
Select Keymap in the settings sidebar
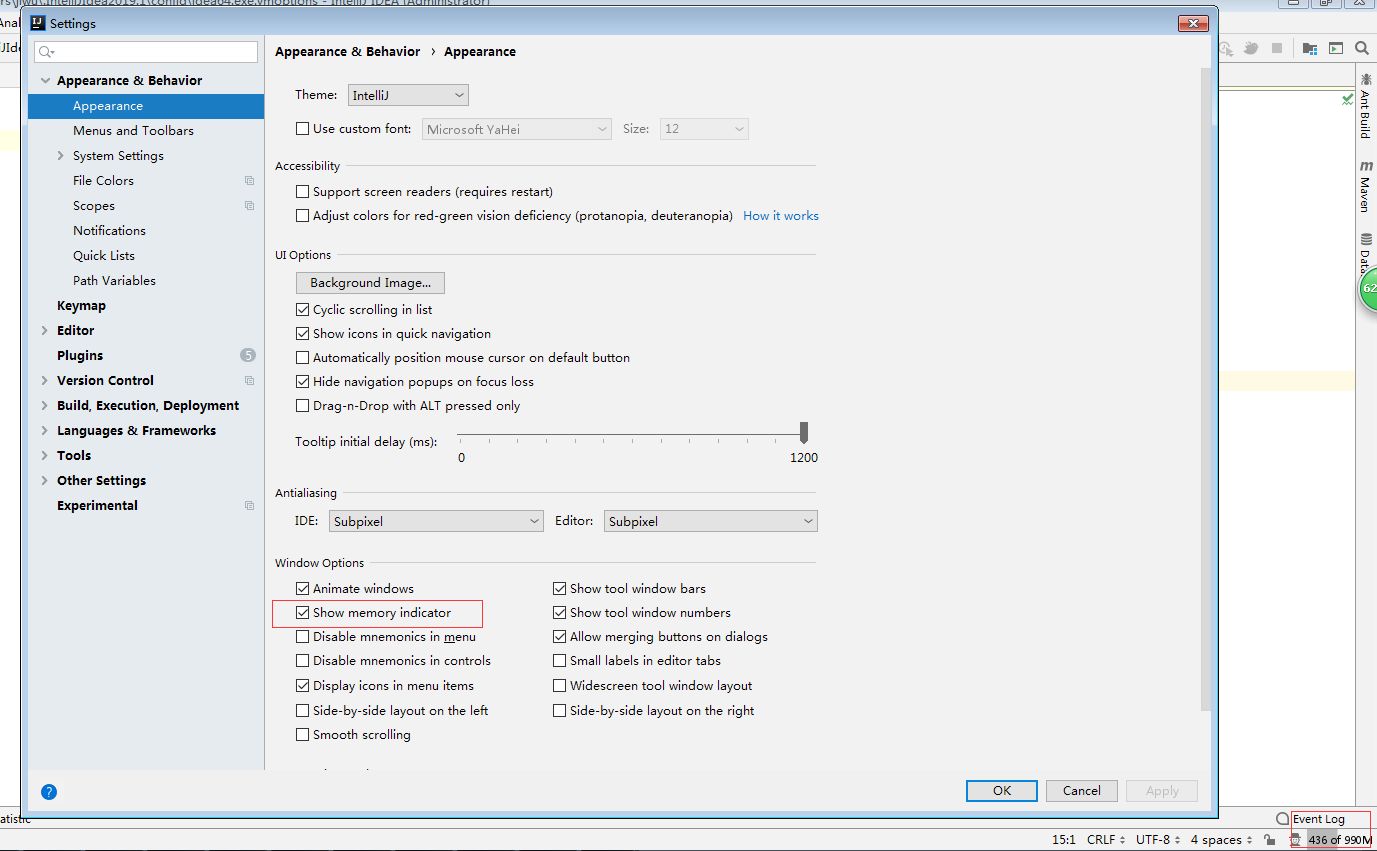tap(81, 306)
